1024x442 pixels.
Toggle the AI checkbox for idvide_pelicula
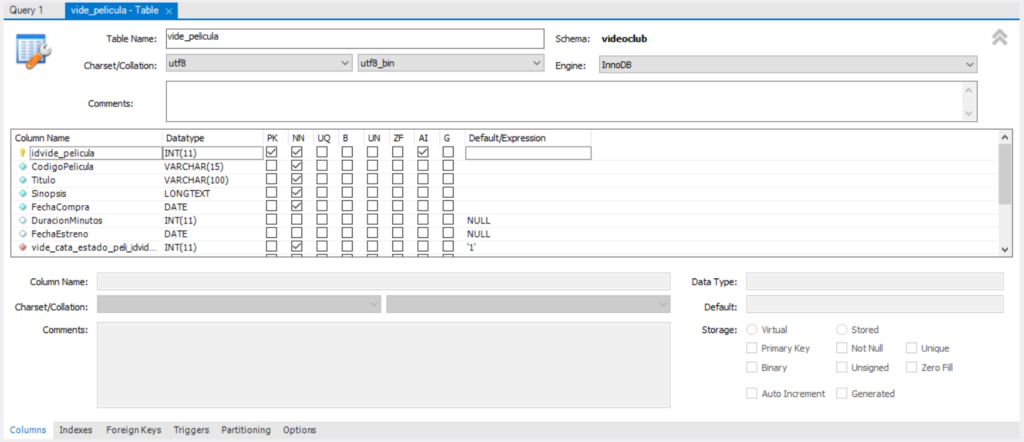click(423, 153)
